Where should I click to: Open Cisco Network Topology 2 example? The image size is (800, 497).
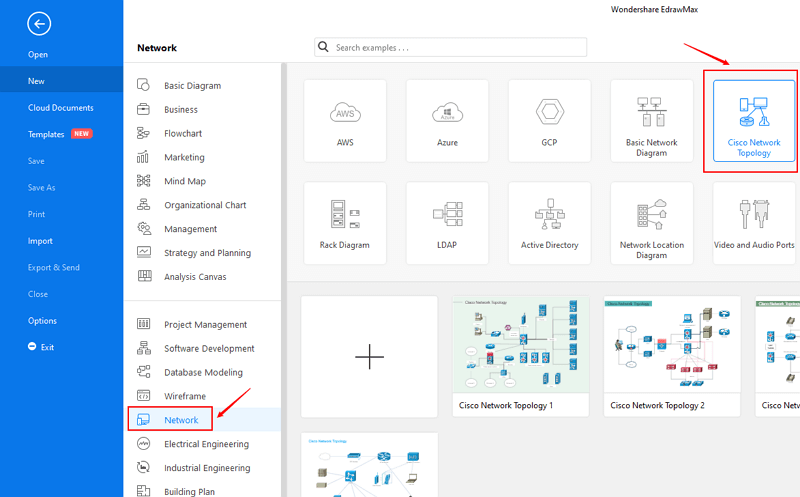pos(672,356)
